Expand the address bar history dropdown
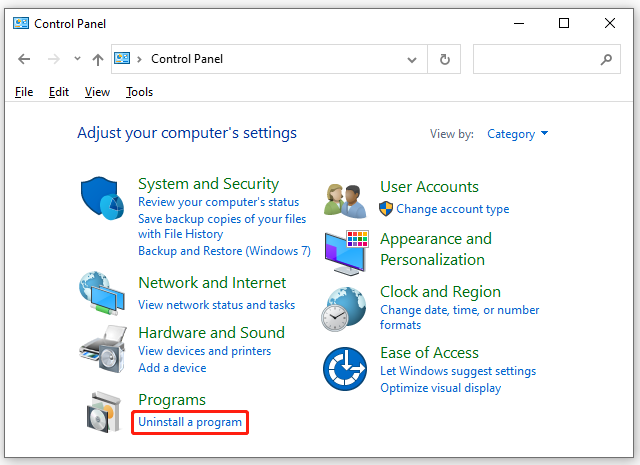Image resolution: width=640 pixels, height=465 pixels. (x=412, y=60)
